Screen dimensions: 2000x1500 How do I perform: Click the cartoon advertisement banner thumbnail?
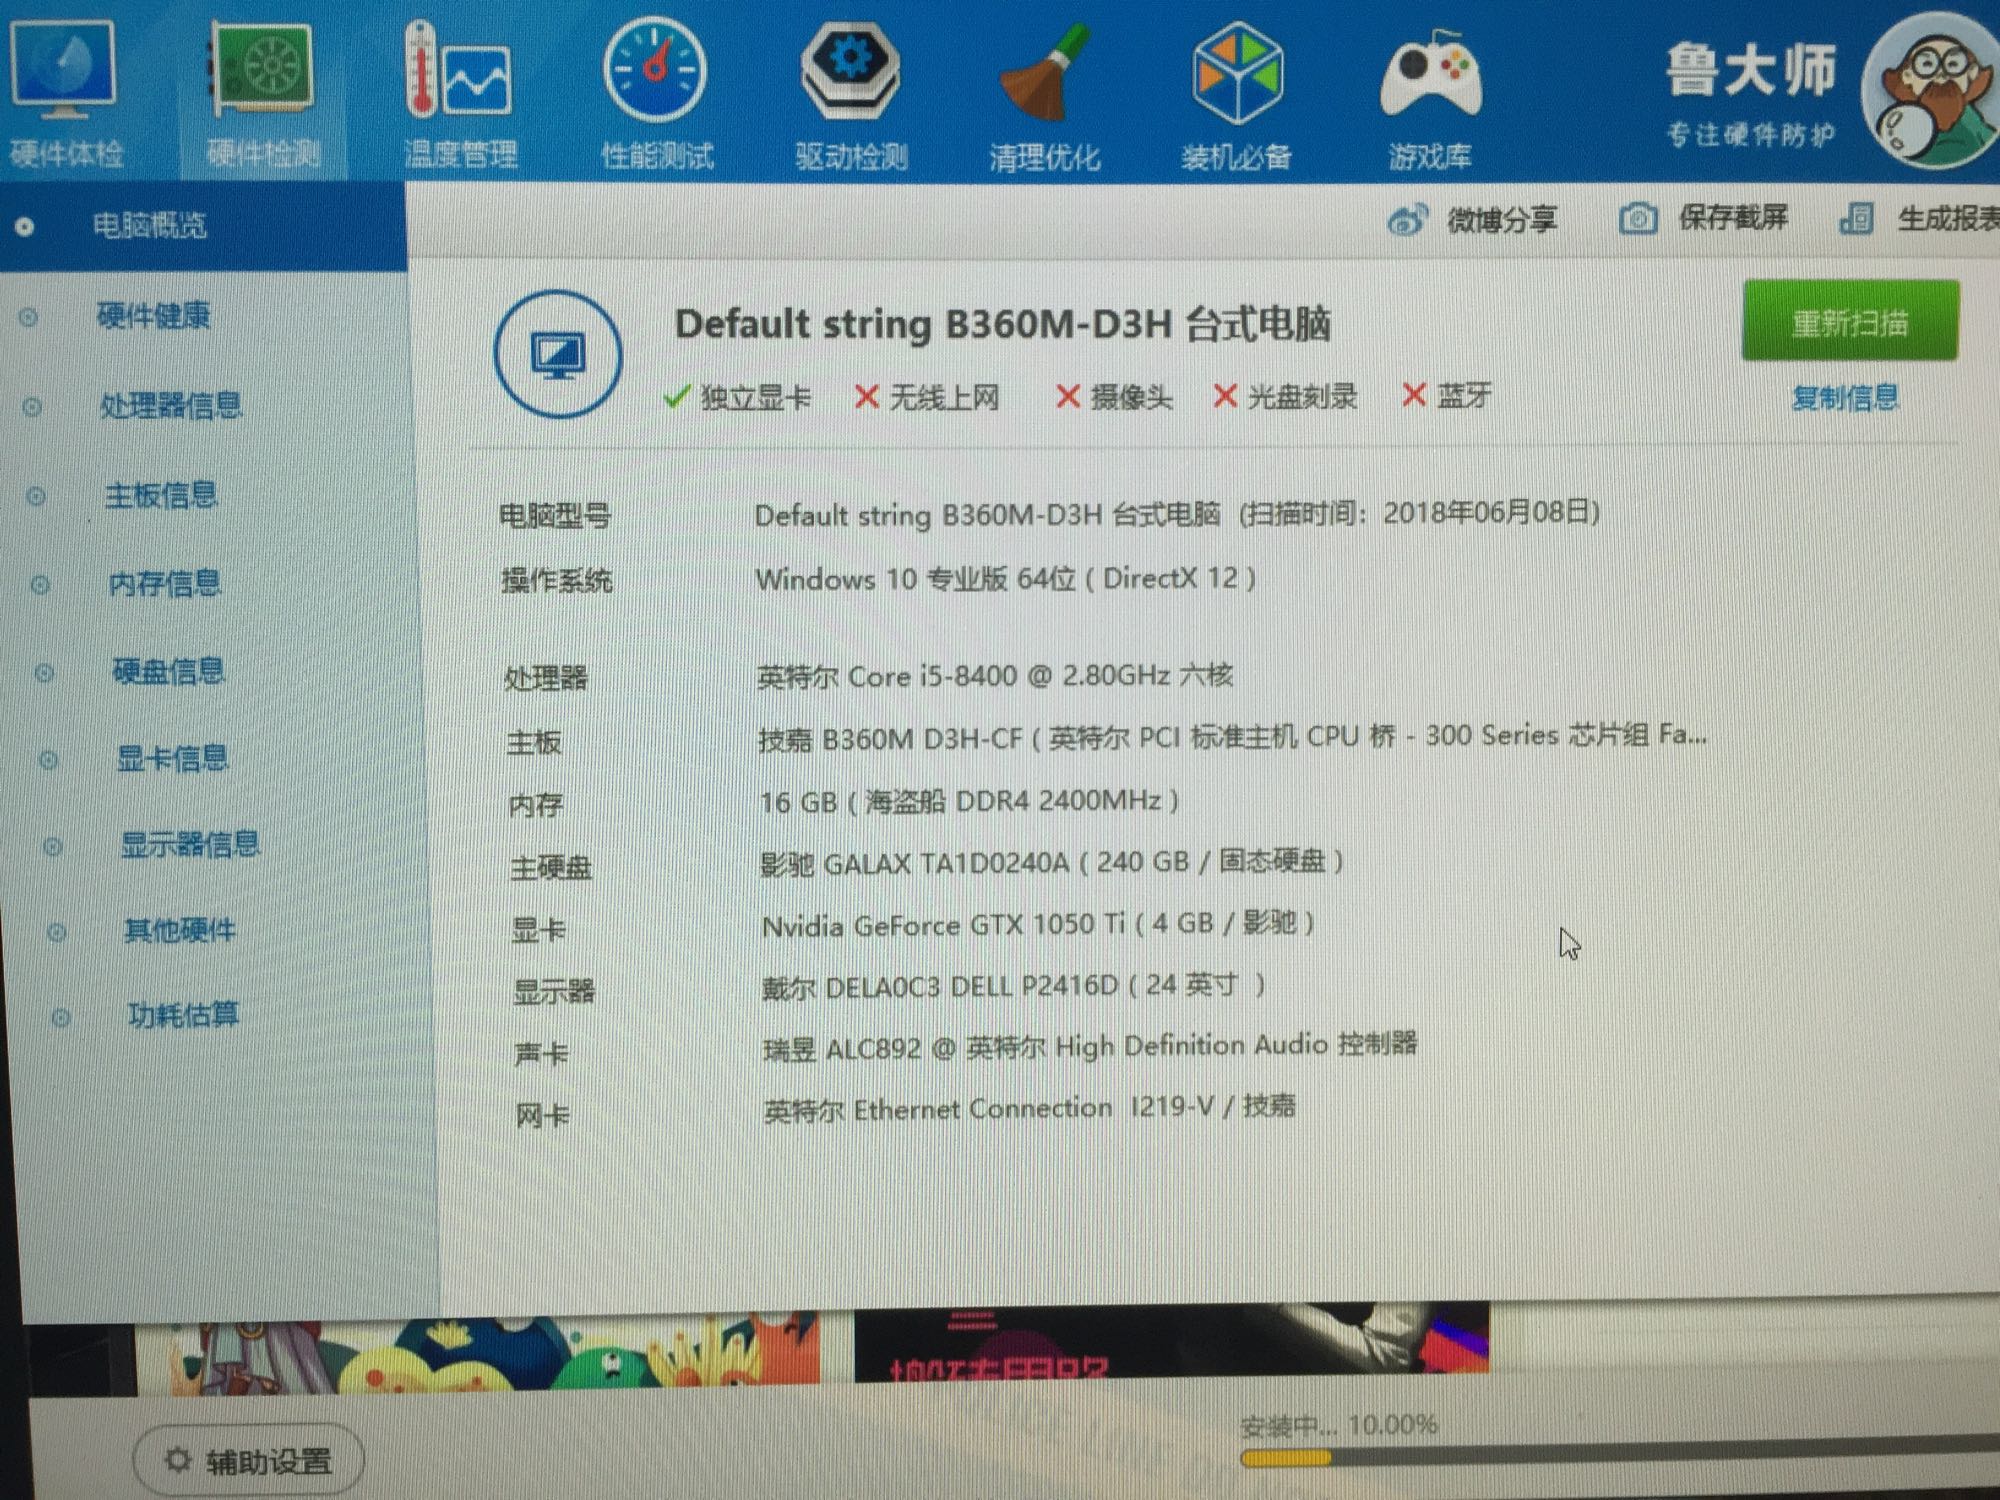tap(478, 1355)
